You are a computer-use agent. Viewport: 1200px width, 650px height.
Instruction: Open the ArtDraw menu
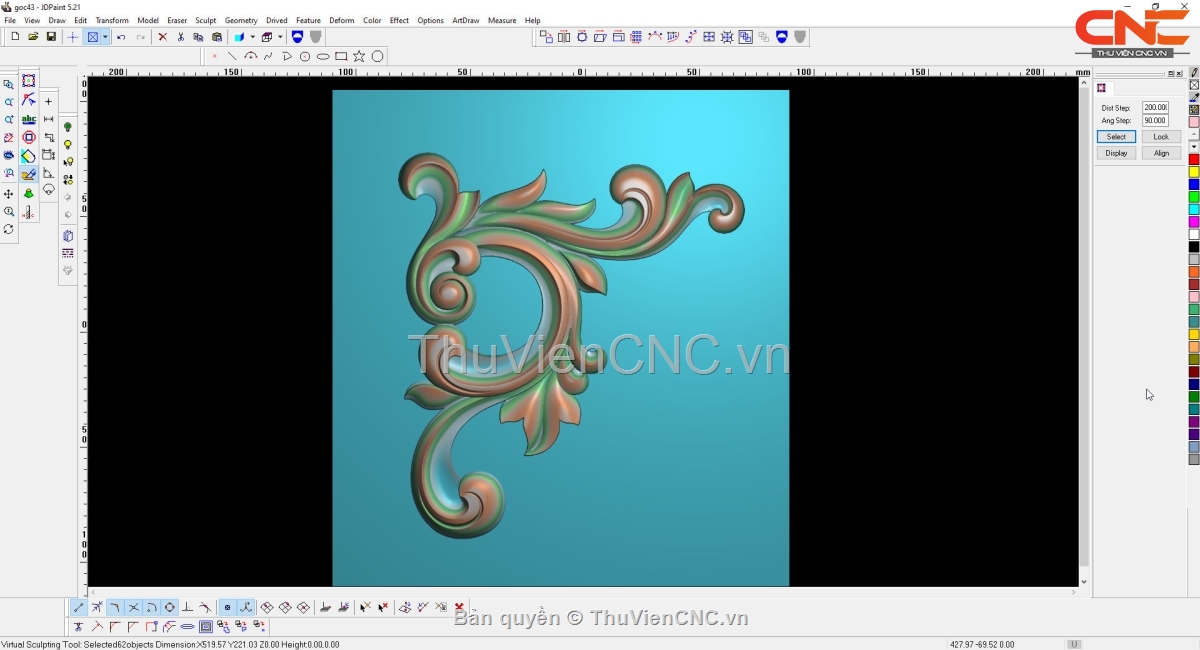tap(465, 20)
